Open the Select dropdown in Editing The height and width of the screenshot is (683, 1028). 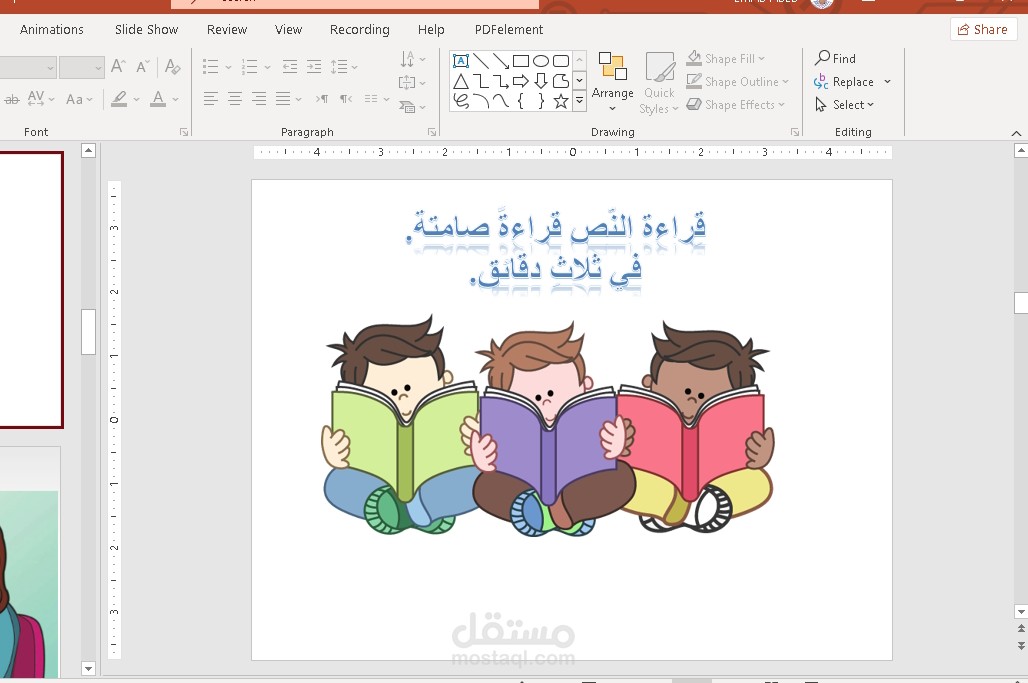click(x=844, y=104)
